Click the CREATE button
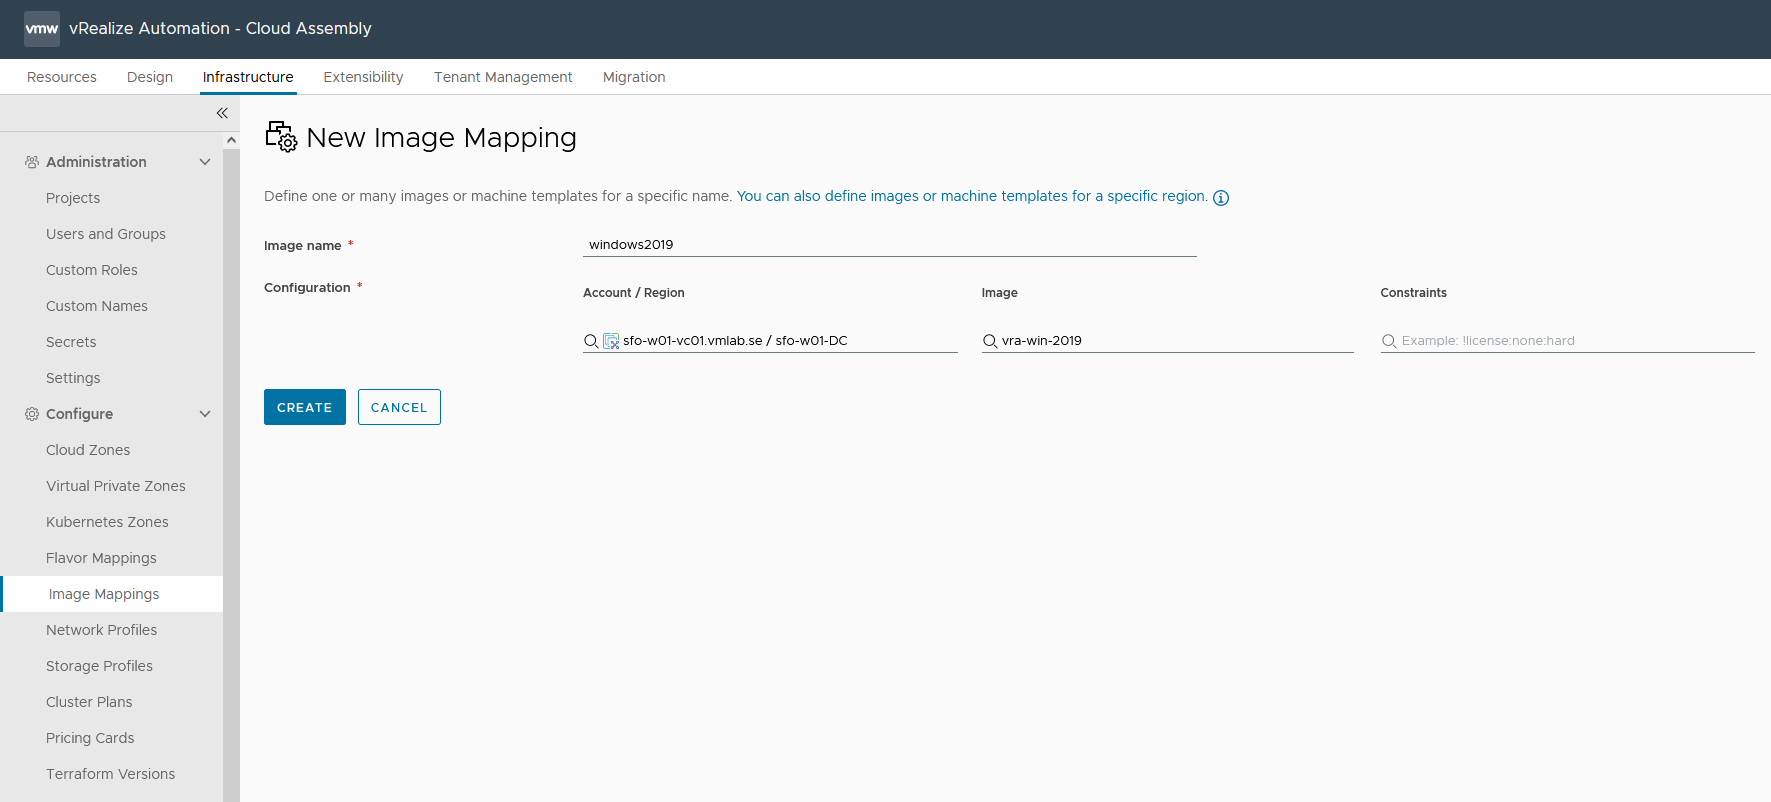Screen dimensions: 1771x802 pyautogui.click(x=305, y=407)
